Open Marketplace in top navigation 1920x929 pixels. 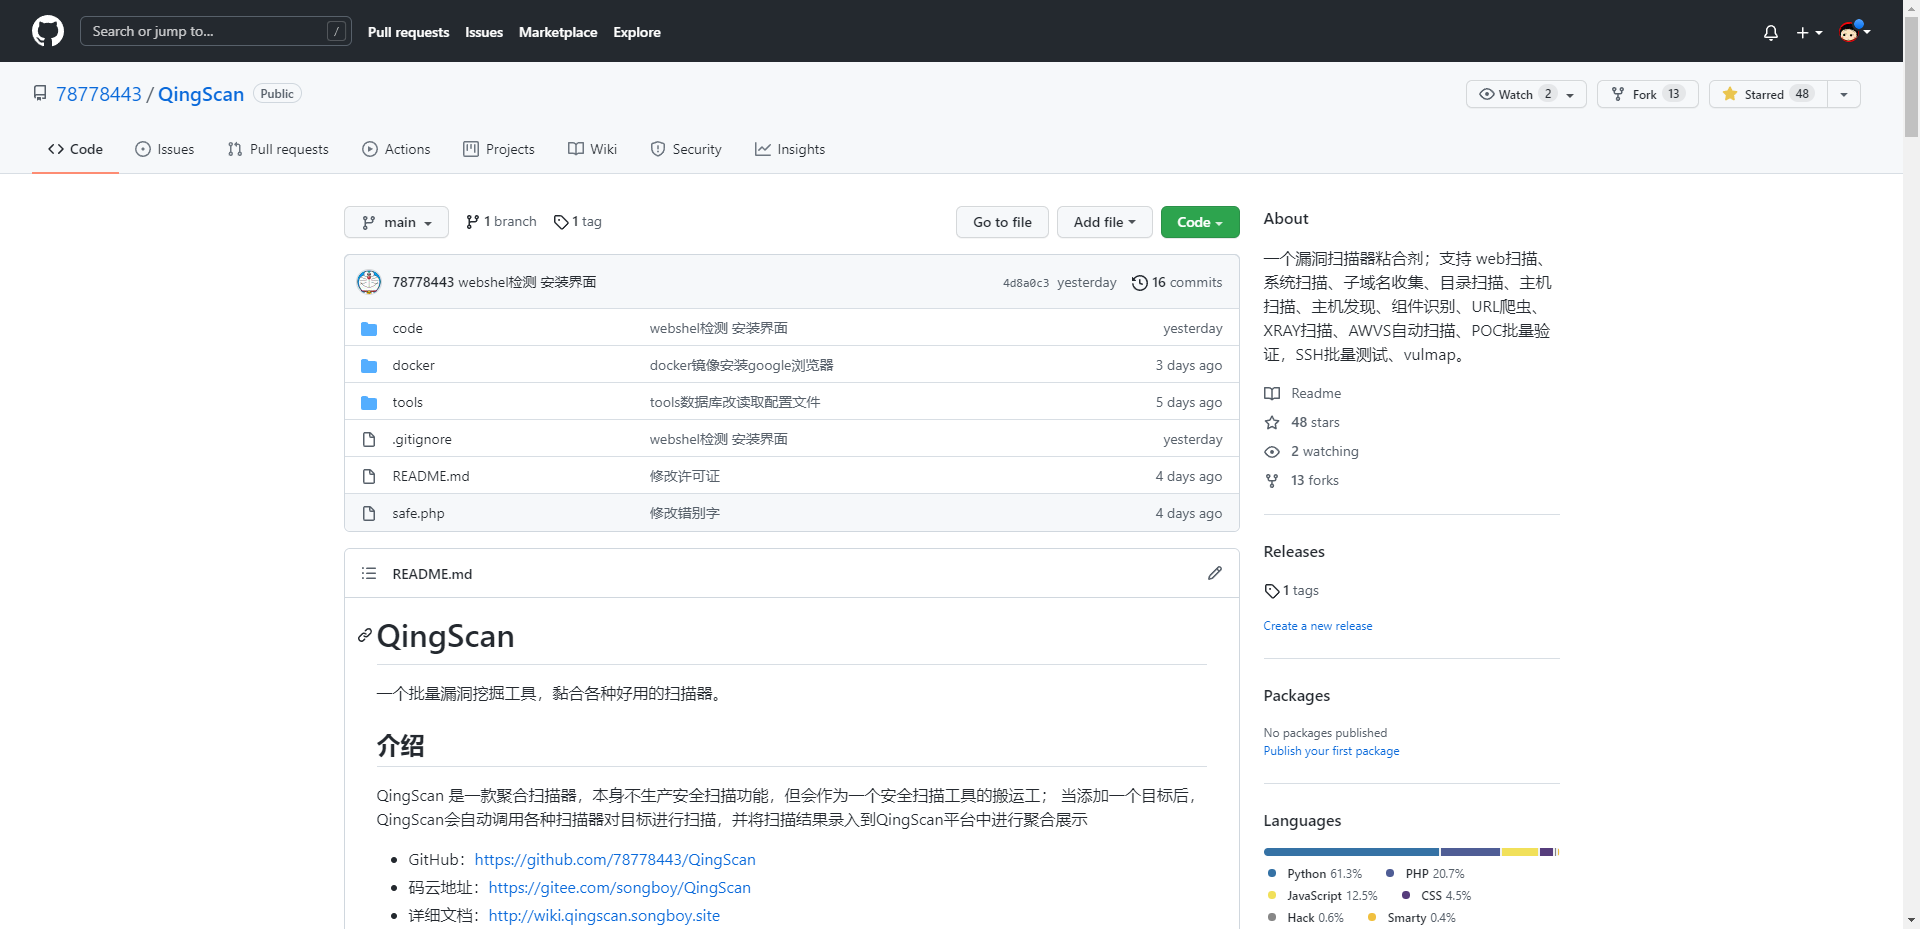(558, 32)
